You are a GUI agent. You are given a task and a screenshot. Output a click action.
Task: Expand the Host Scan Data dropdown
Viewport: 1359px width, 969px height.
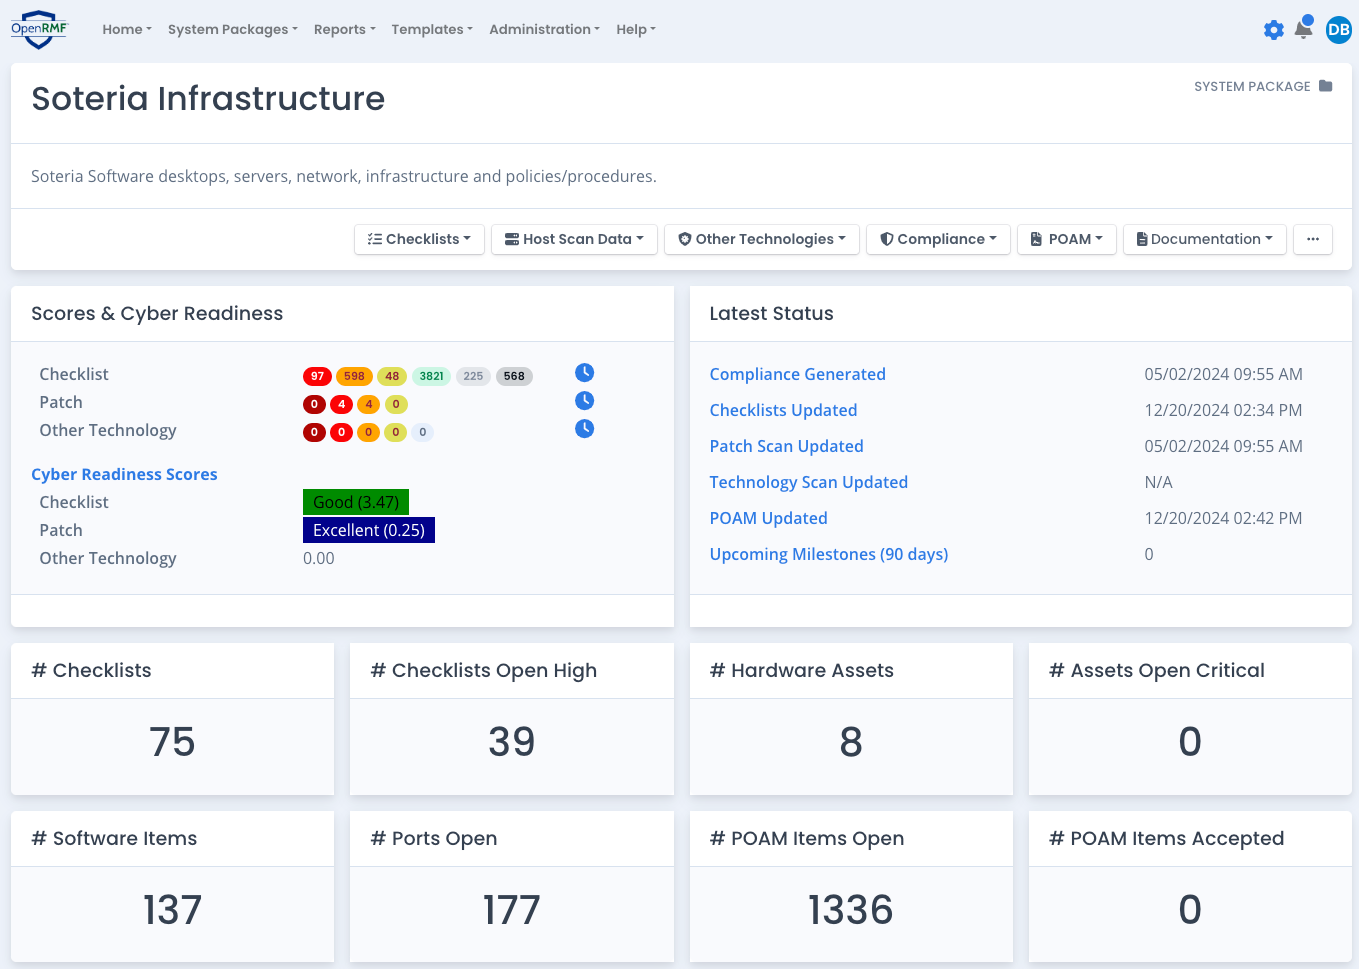pyautogui.click(x=574, y=239)
